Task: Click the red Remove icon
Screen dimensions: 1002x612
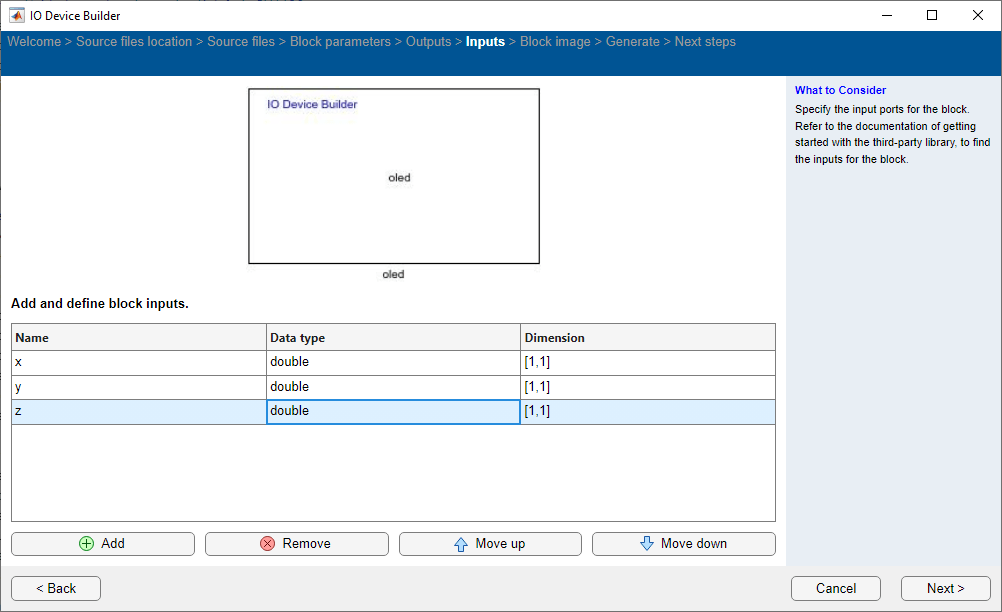Action: click(x=267, y=543)
